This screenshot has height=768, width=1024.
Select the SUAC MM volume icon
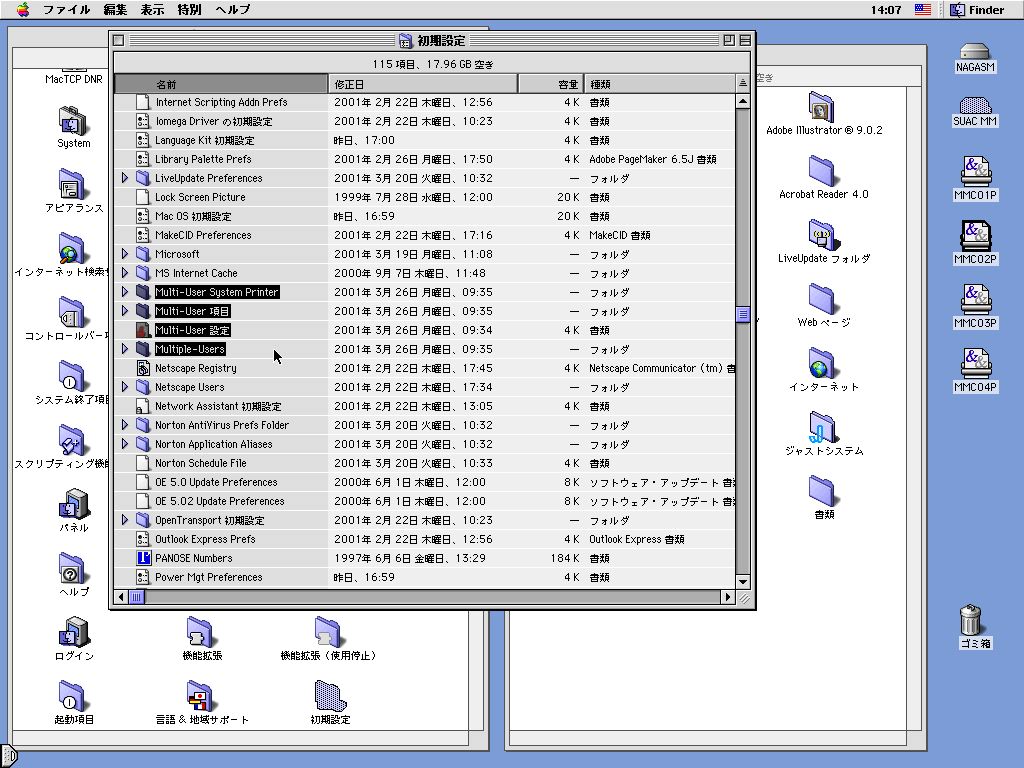(974, 106)
